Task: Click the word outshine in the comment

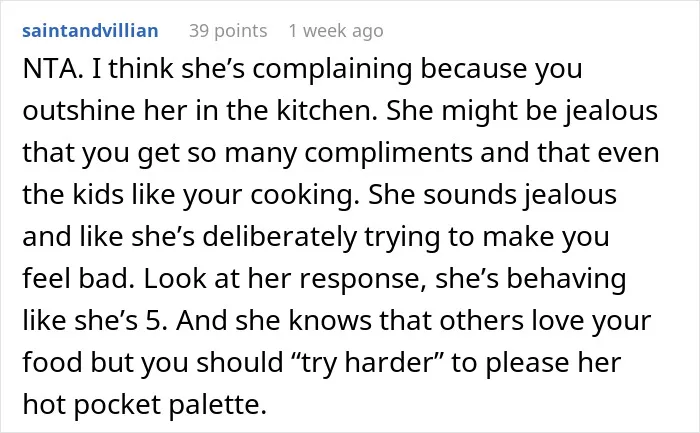Action: 79,110
